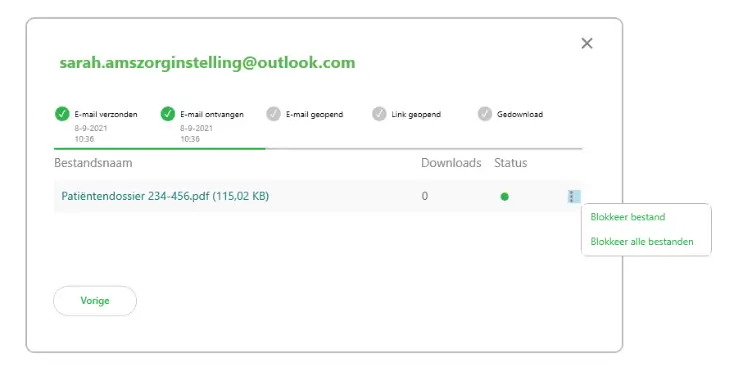Click the grey Gedownload checkmark icon
This screenshot has height=380, width=752.
coord(485,114)
